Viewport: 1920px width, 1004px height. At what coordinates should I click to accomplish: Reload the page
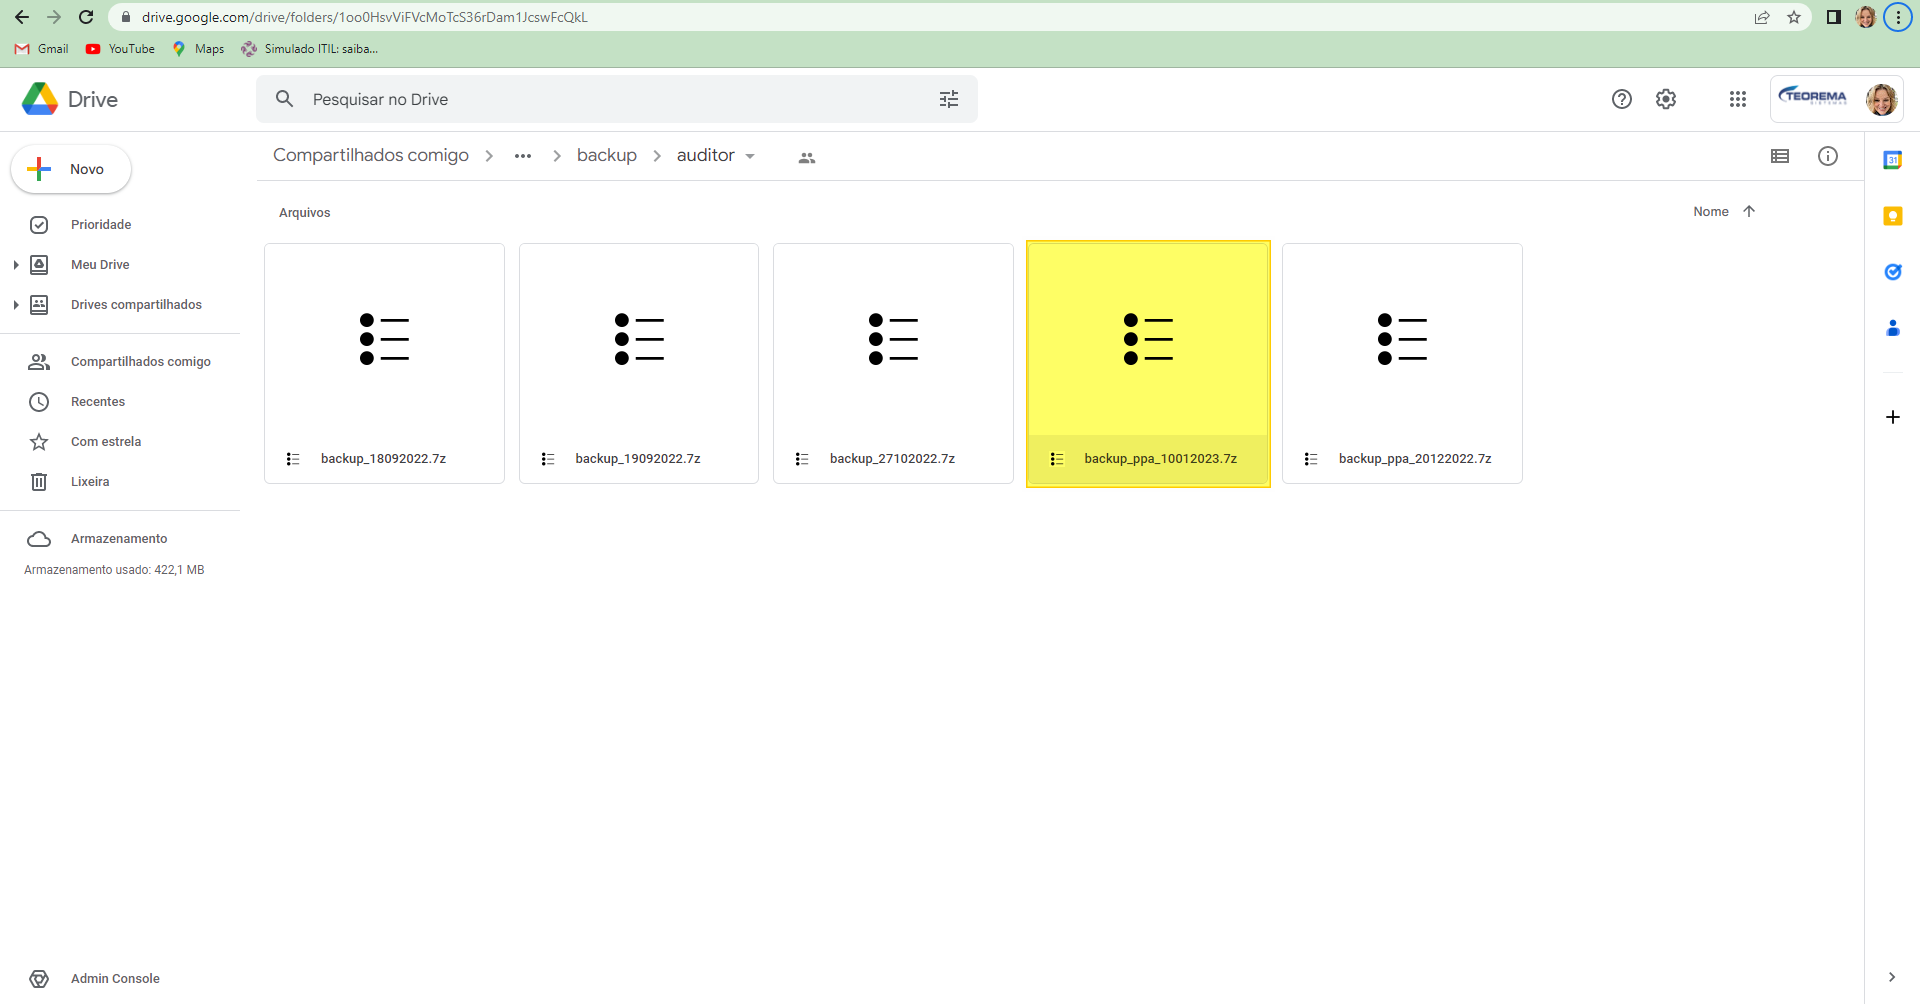click(x=86, y=17)
